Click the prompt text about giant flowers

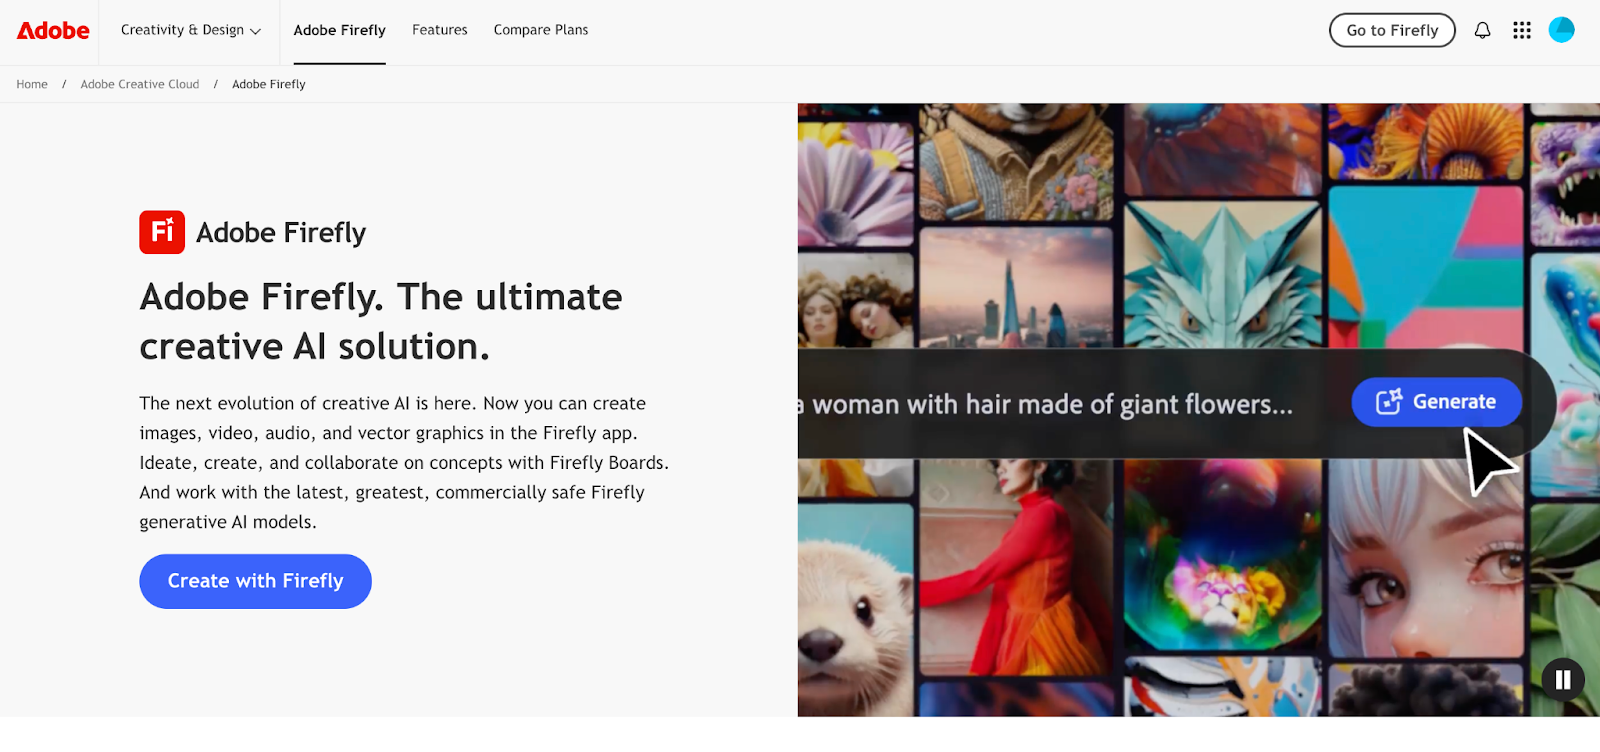(x=1046, y=404)
